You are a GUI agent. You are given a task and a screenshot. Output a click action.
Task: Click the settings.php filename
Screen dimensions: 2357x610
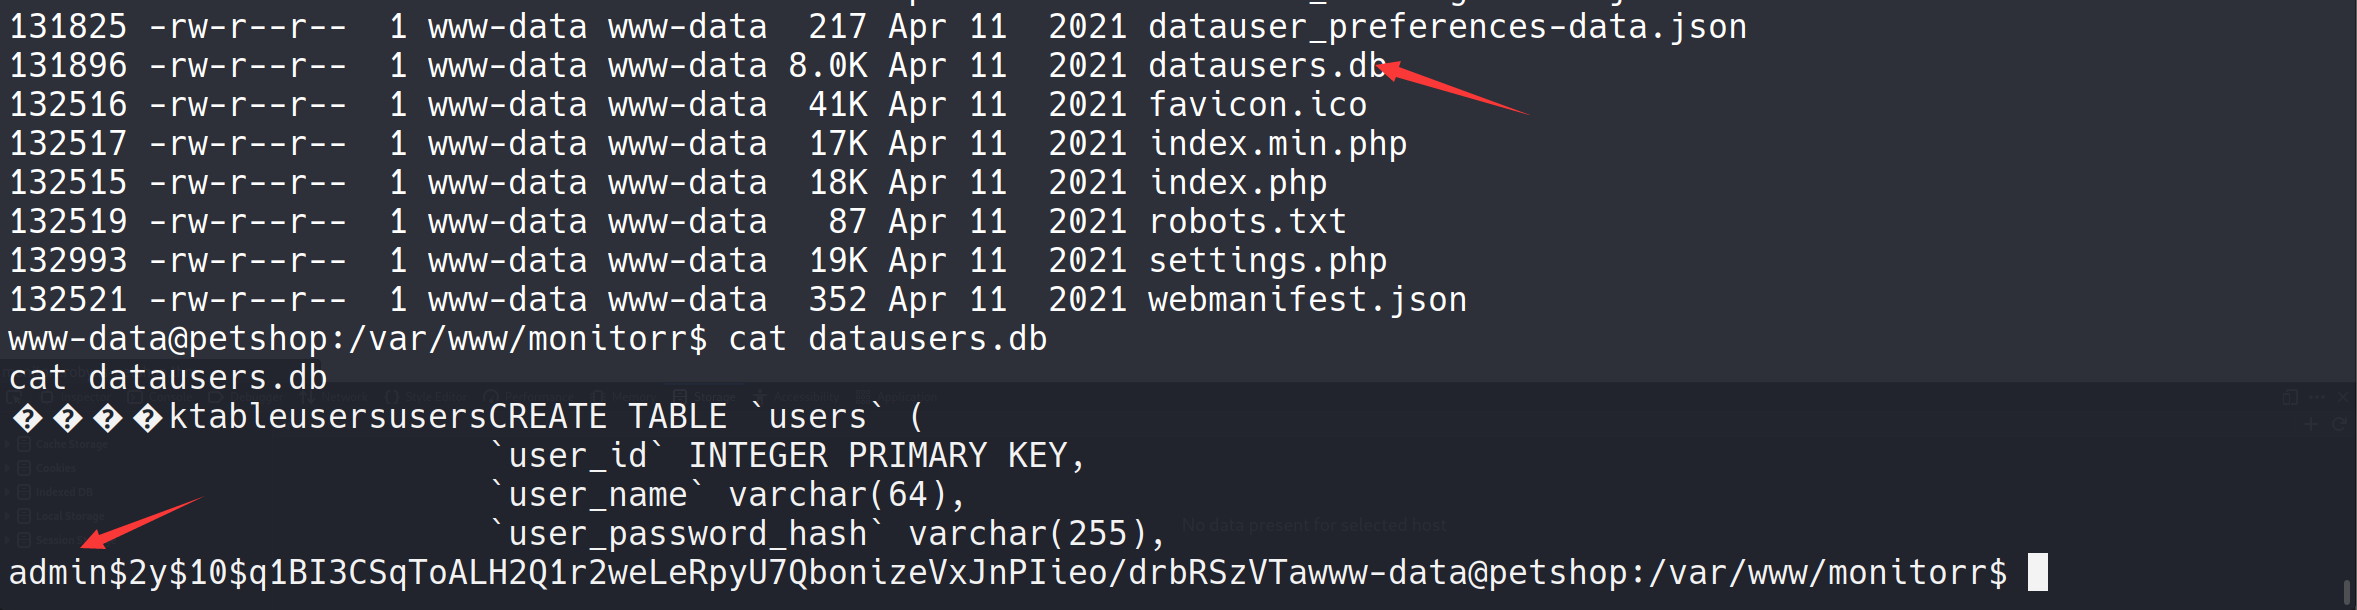point(1267,261)
